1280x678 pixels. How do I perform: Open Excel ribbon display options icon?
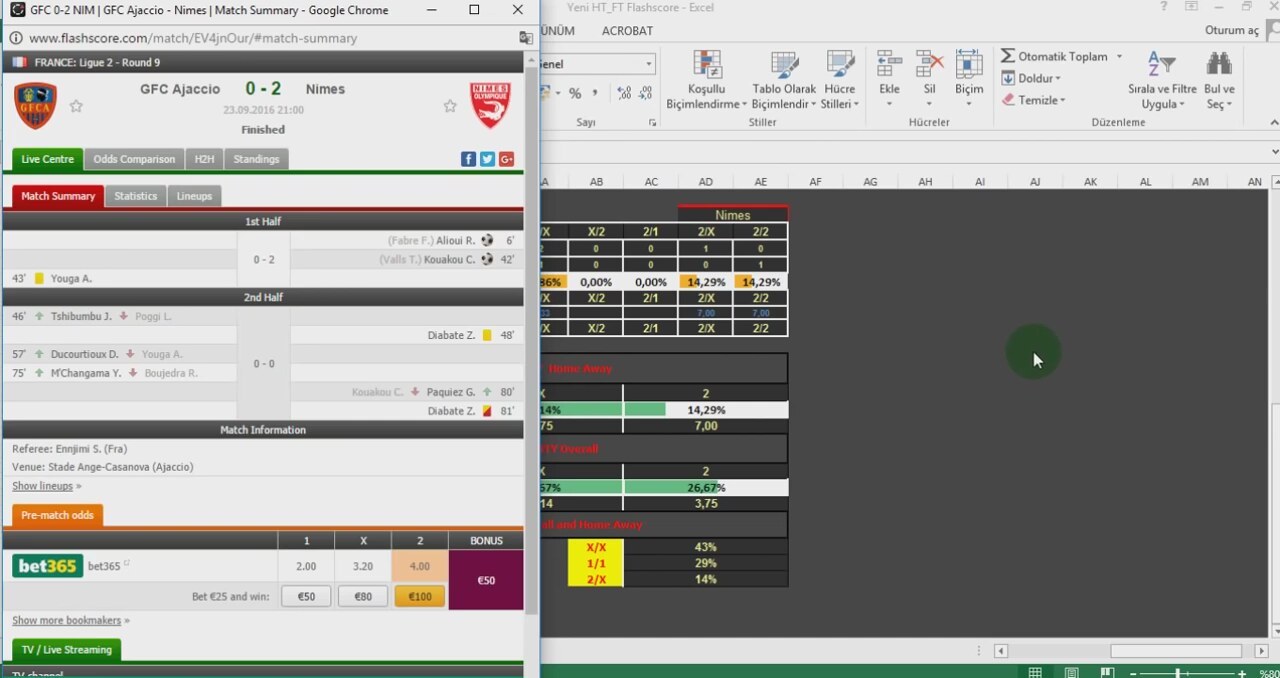click(1191, 7)
